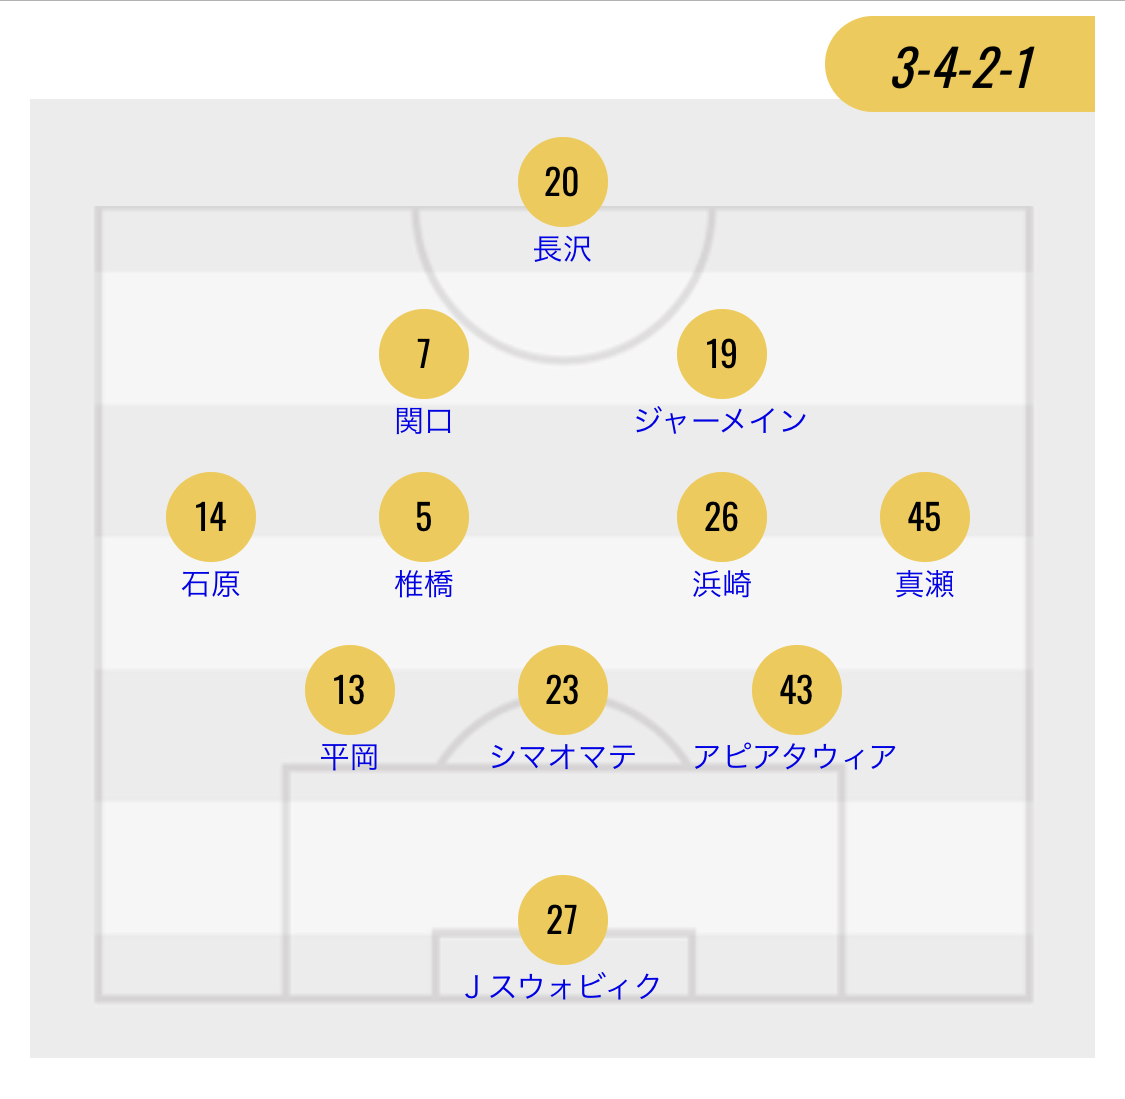The width and height of the screenshot is (1125, 1099).
Task: Open the 真瀬 player link
Action: (x=924, y=584)
